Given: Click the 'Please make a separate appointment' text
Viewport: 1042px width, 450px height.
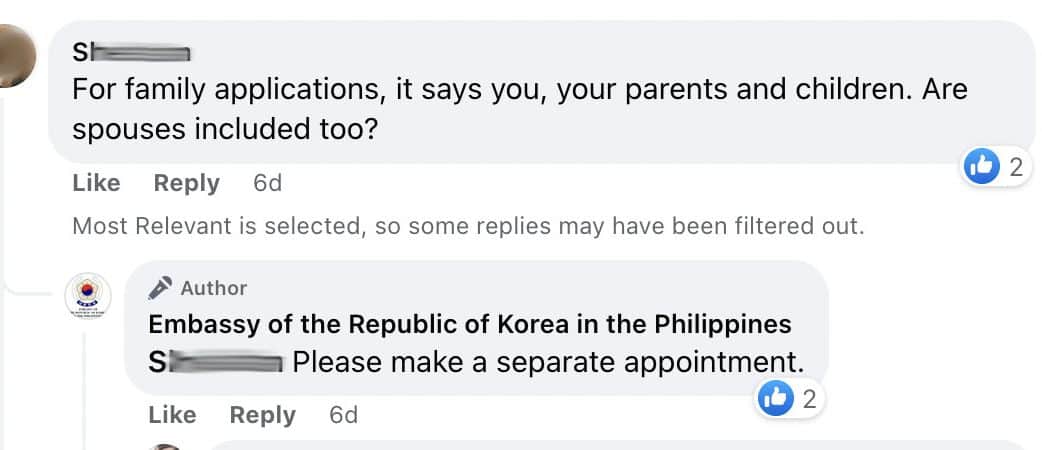Looking at the screenshot, I should pos(548,360).
